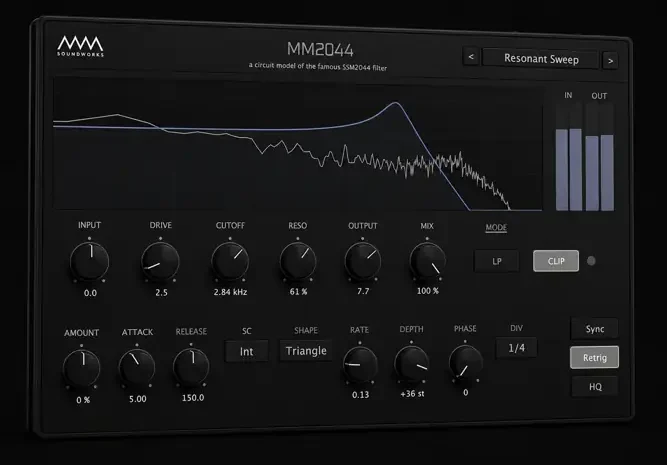
Task: Click the RATE knob
Action: [x=360, y=364]
